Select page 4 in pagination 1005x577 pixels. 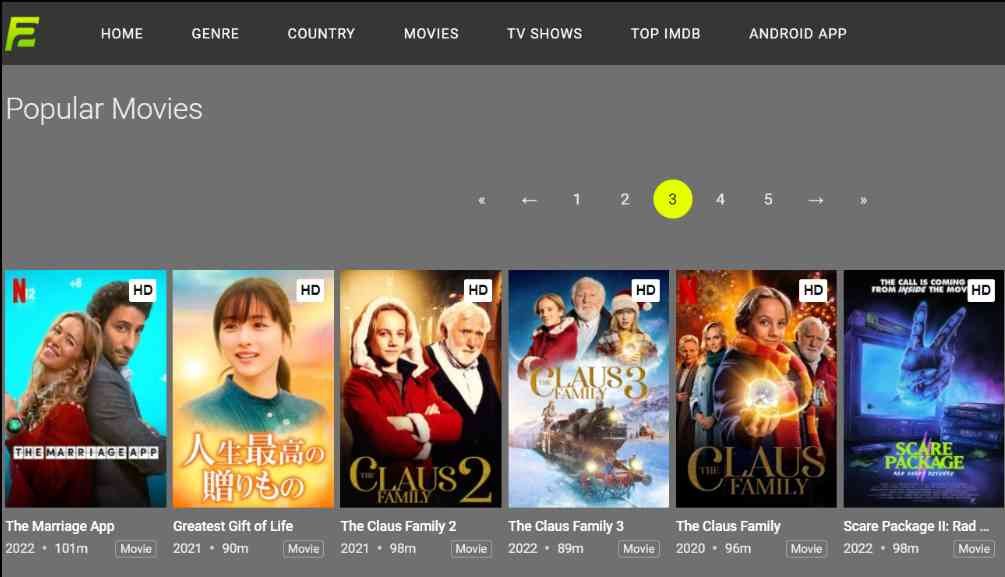[x=720, y=199]
